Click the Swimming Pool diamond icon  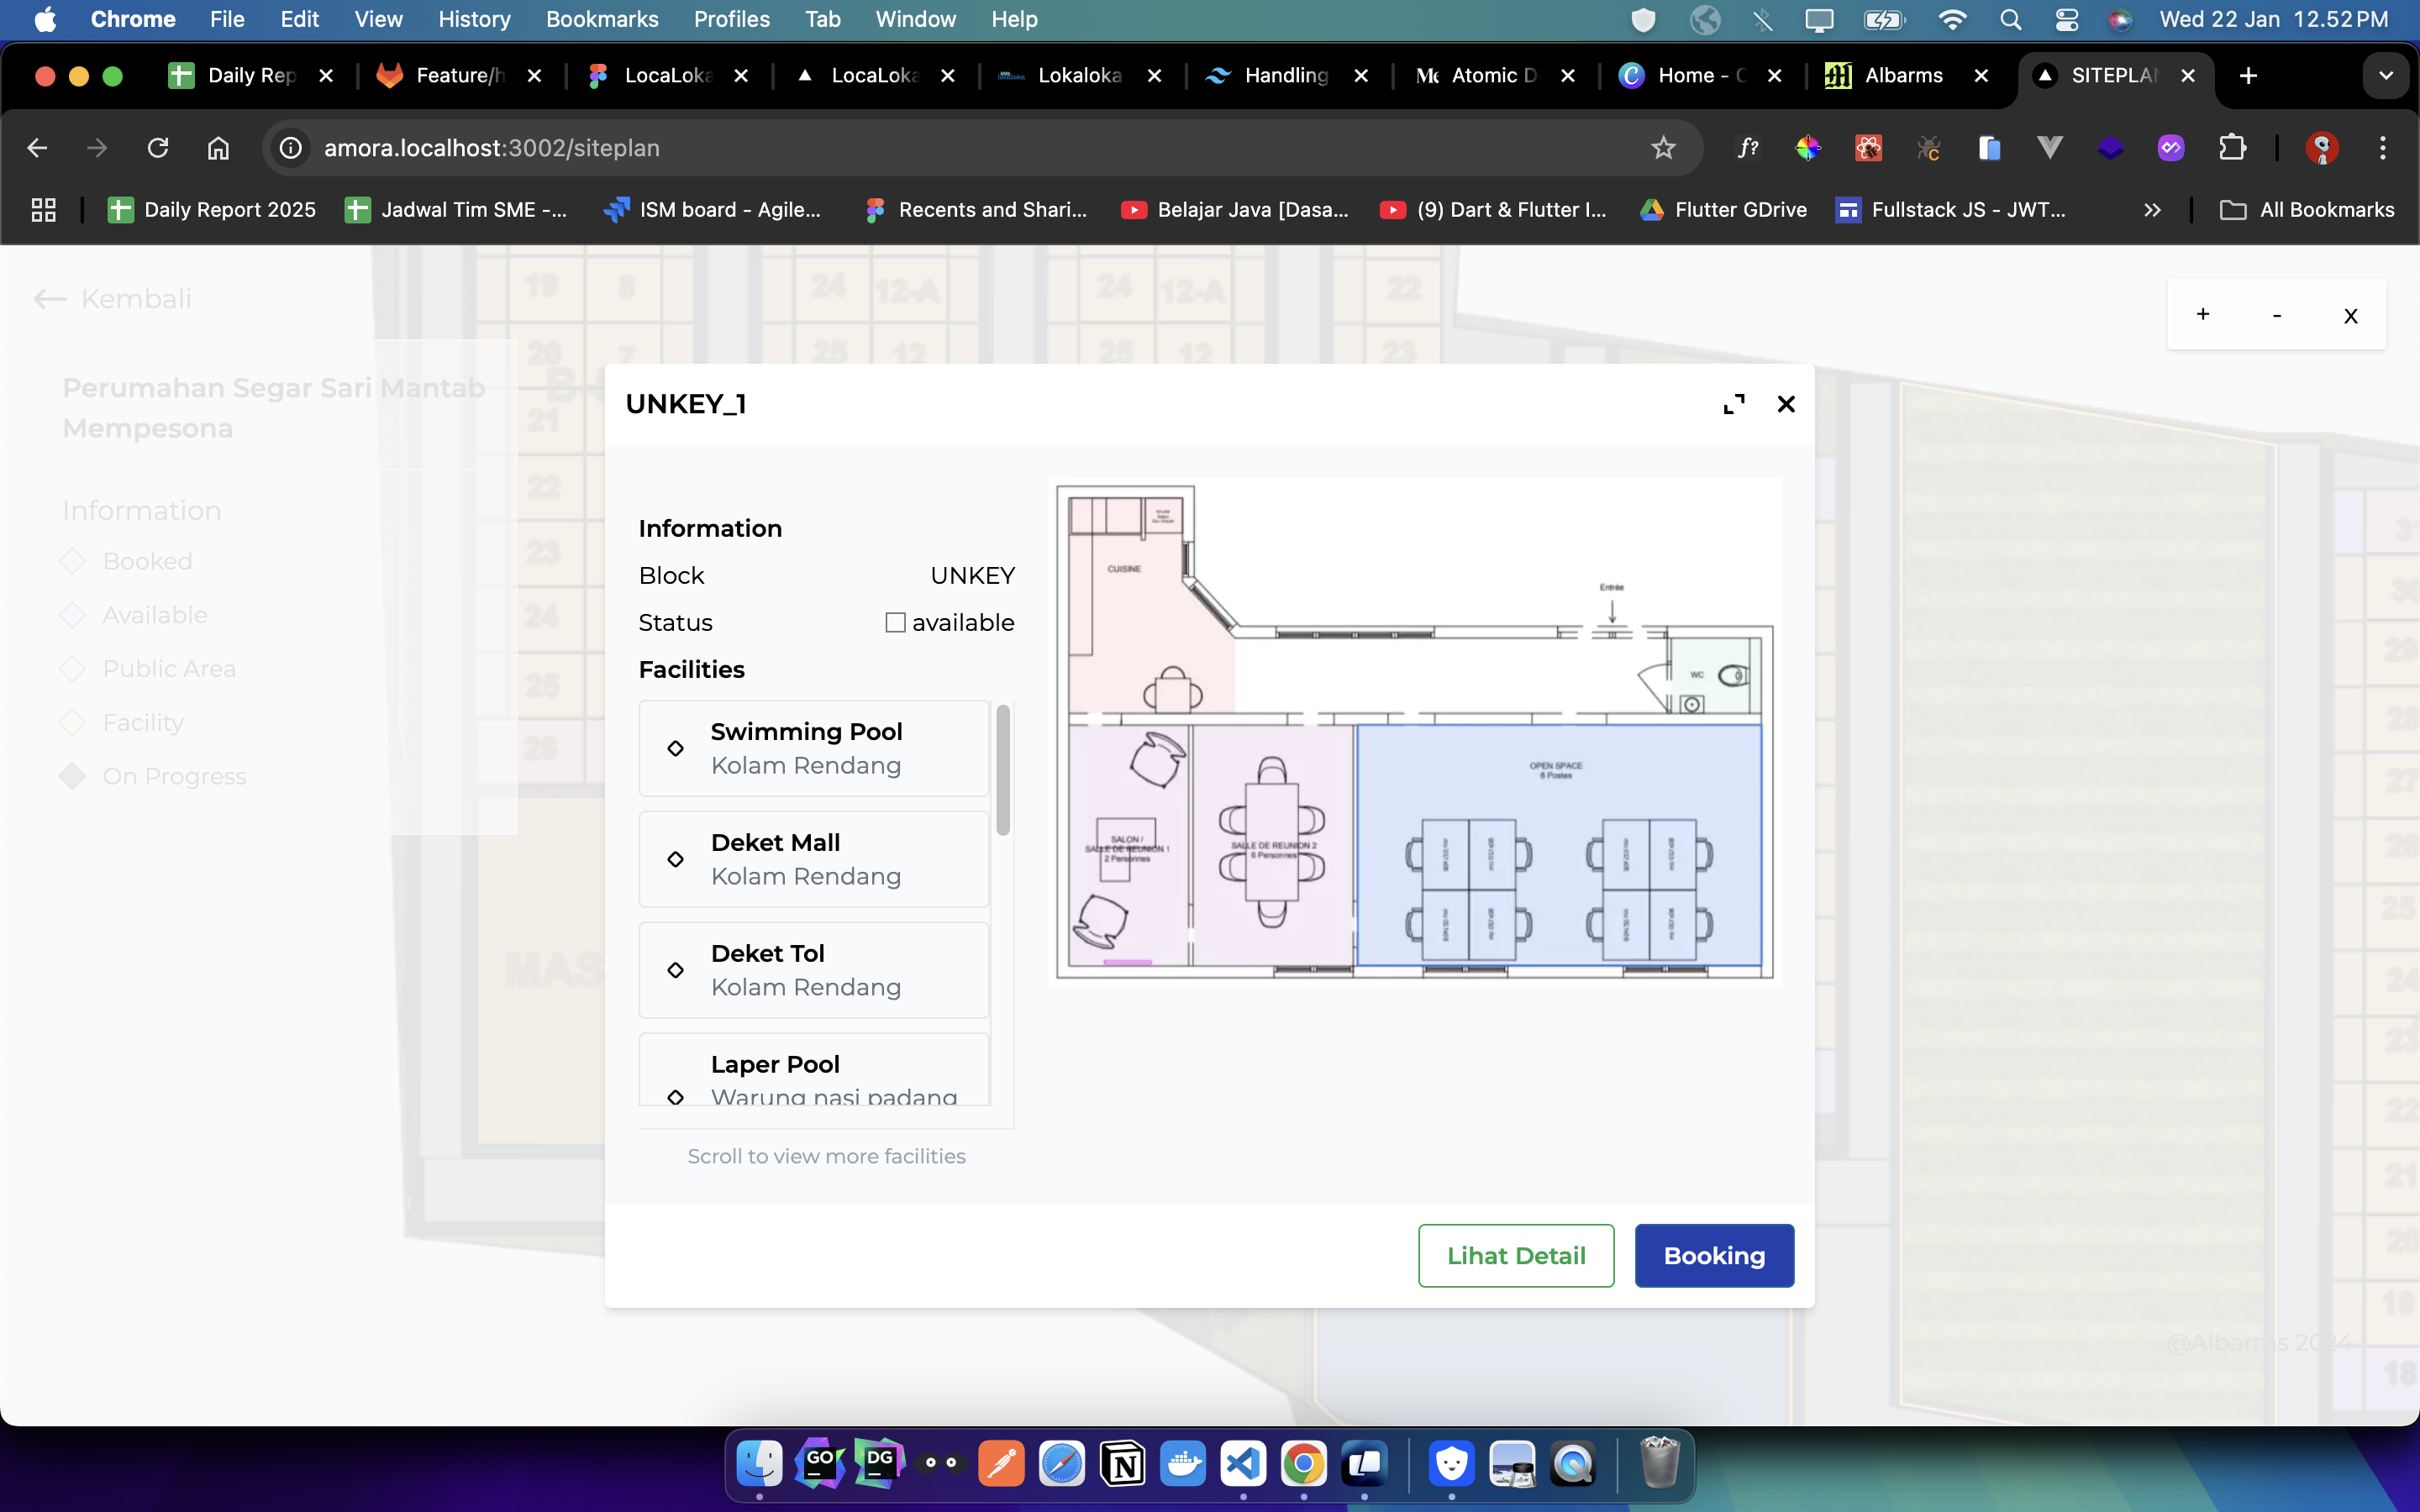pos(676,748)
